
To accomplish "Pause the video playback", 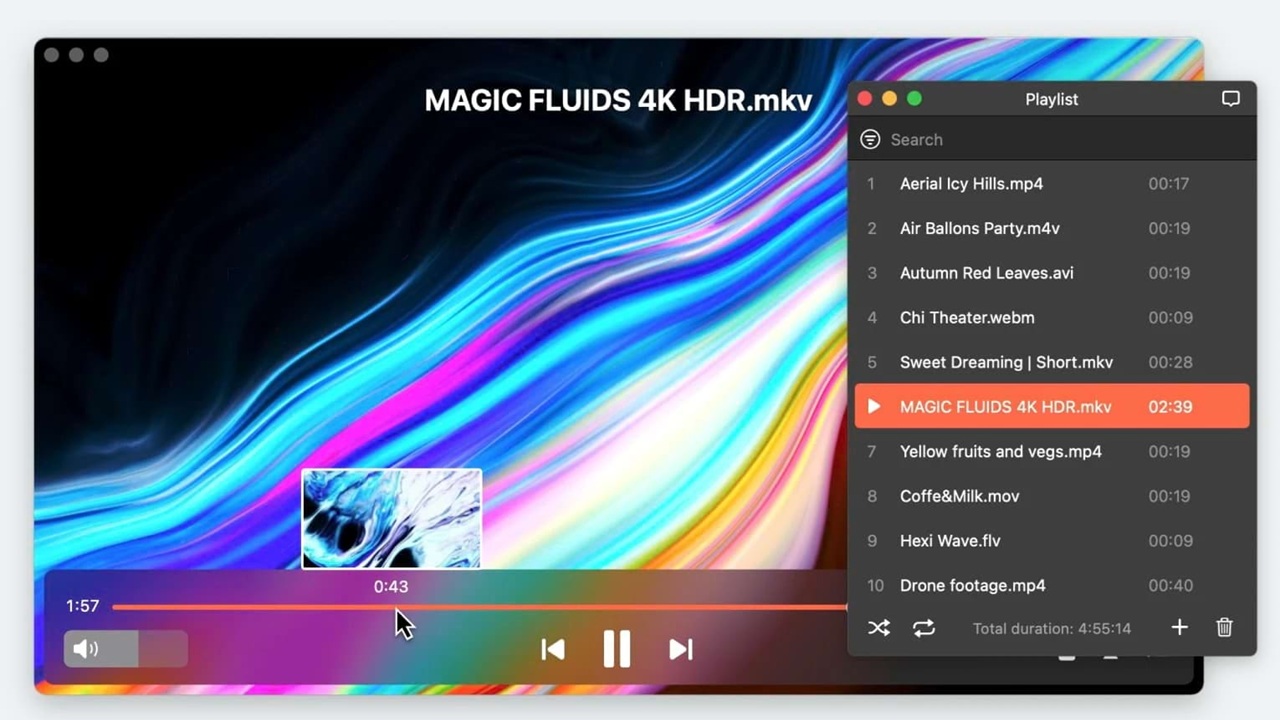I will [617, 649].
